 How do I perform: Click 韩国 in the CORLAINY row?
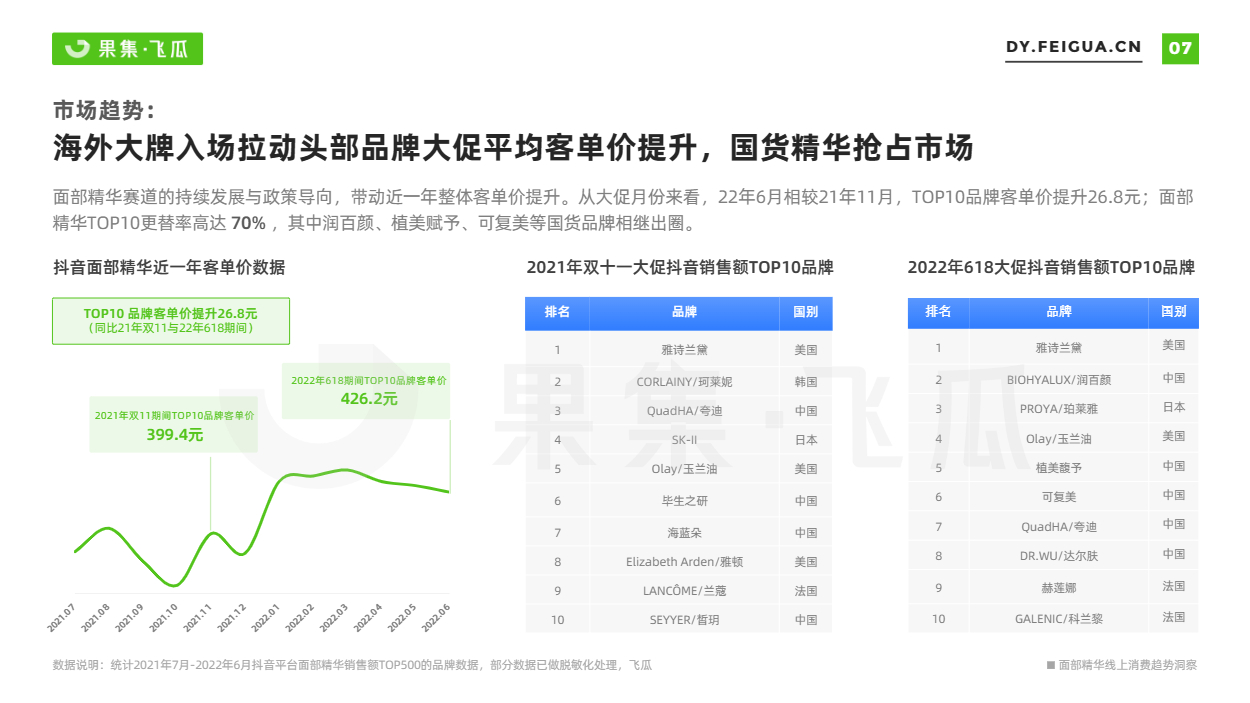tap(805, 382)
